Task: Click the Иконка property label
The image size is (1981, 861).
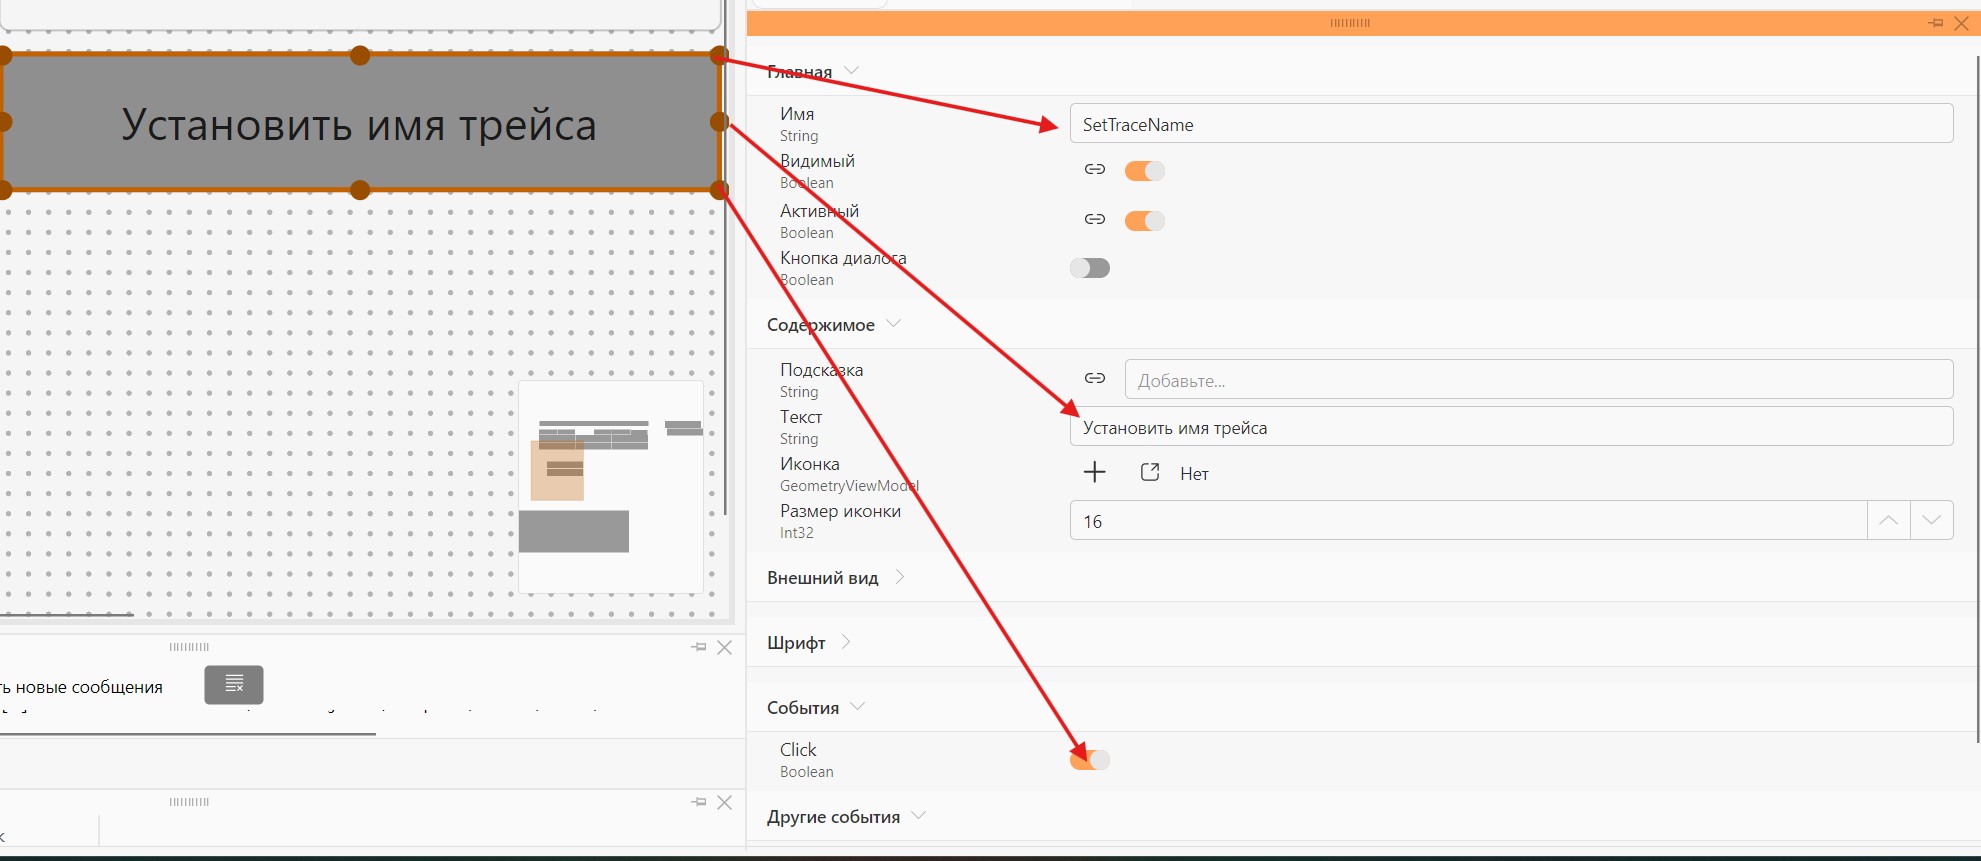Action: pyautogui.click(x=810, y=464)
